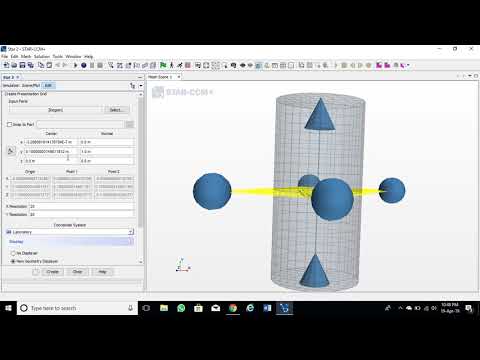Image resolution: width=480 pixels, height=360 pixels.
Task: Select the In Displayer radio option
Action: (13, 253)
